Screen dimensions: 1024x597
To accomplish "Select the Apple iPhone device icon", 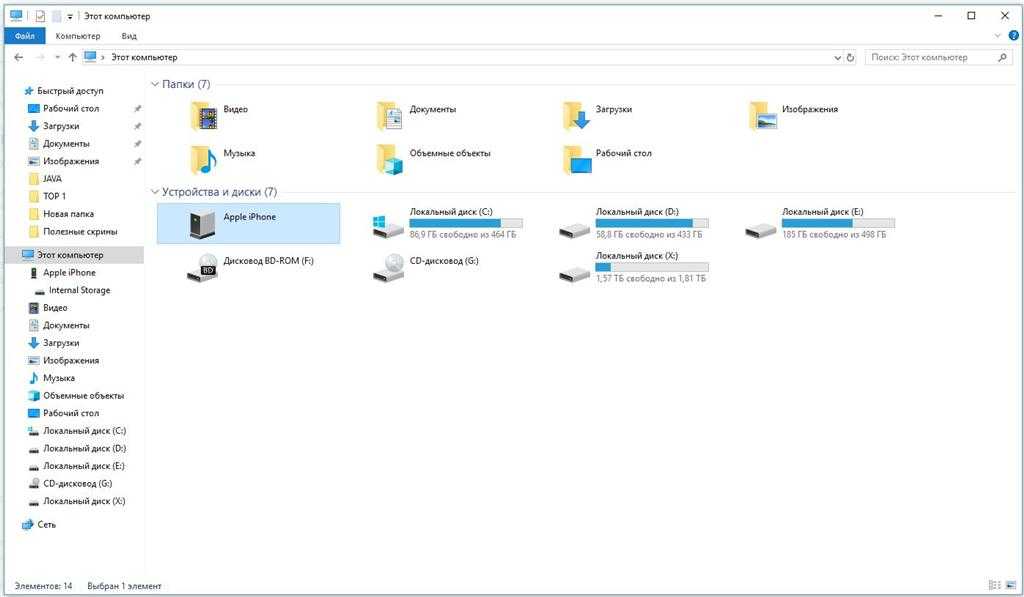I will pyautogui.click(x=202, y=224).
